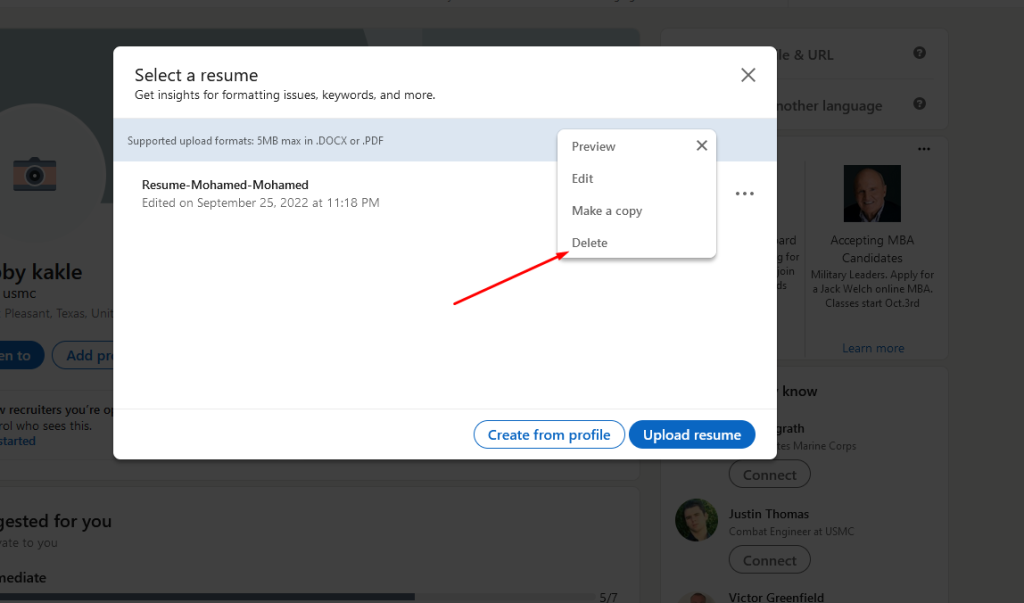Pick Make a copy from the menu
The width and height of the screenshot is (1024, 603).
606,211
